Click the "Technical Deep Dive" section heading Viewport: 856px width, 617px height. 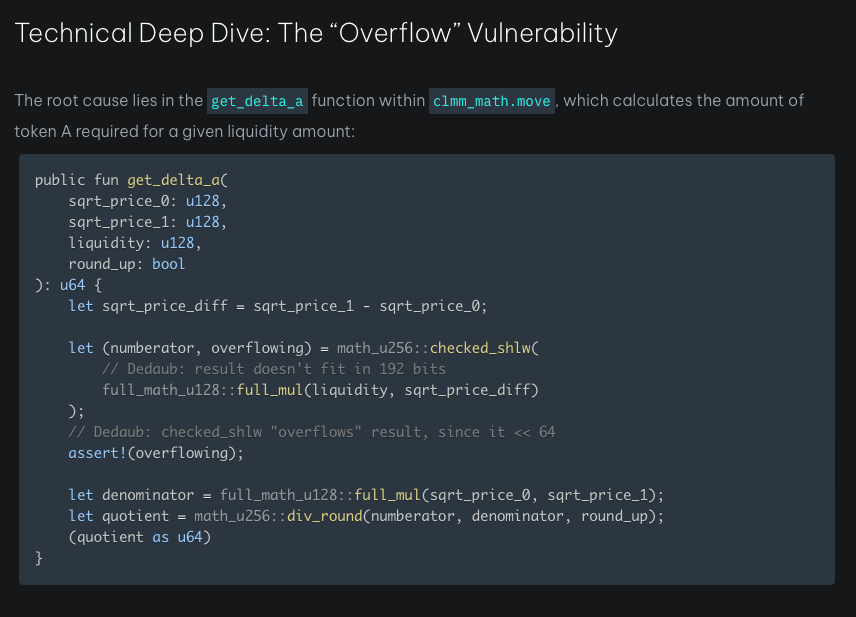(316, 33)
